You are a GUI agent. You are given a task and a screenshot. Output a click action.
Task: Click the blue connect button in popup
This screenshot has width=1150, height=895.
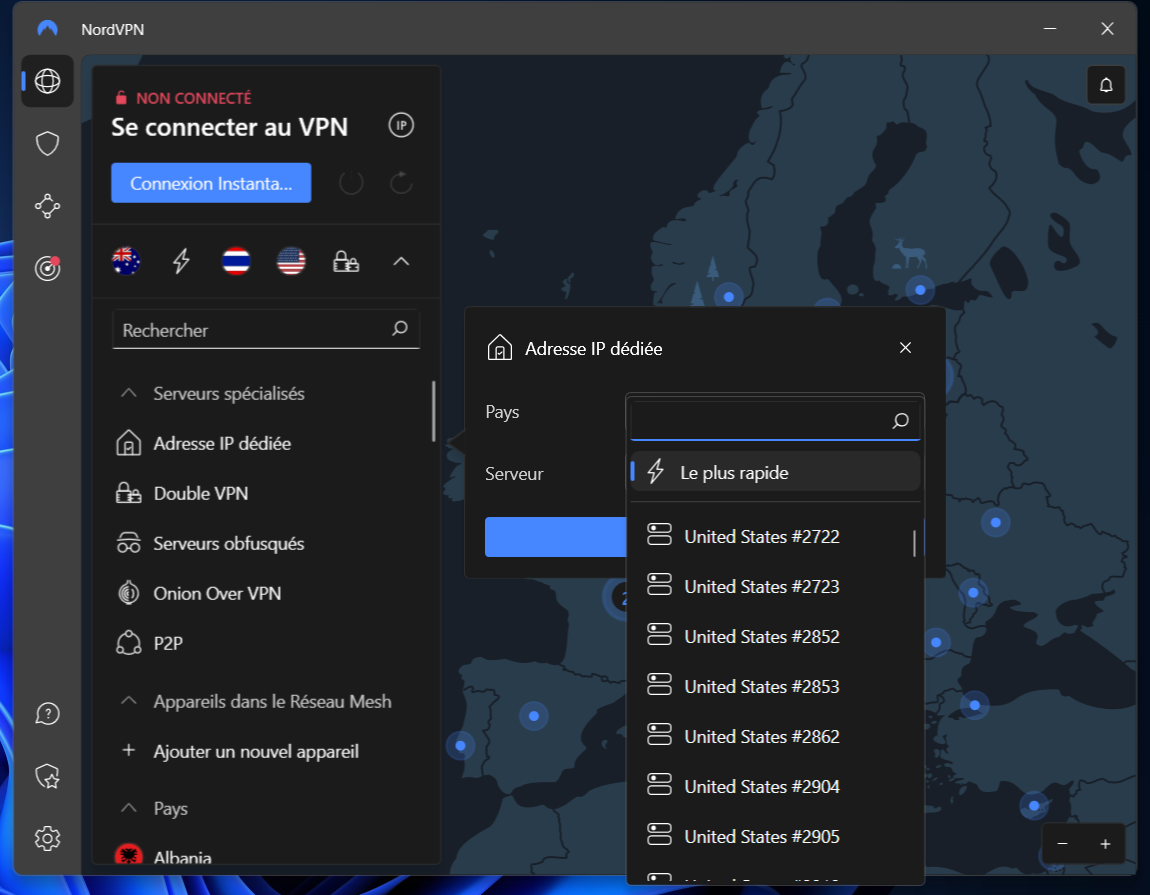[555, 537]
